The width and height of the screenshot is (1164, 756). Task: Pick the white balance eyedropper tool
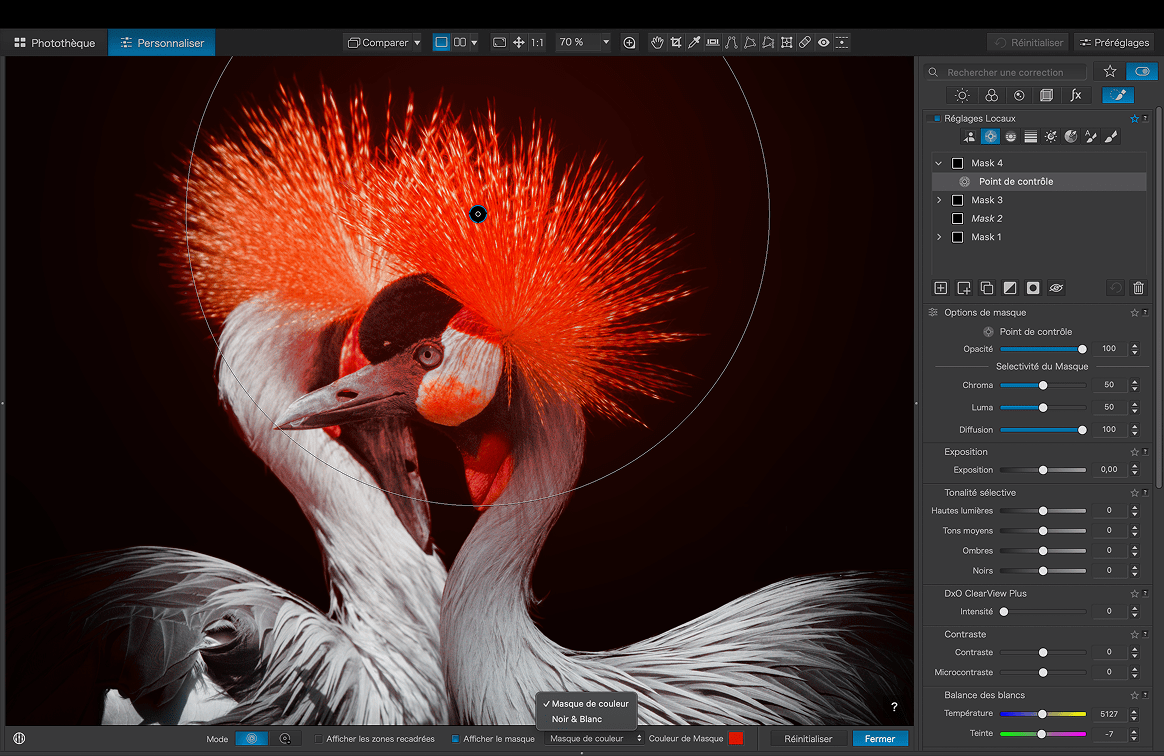pos(694,43)
